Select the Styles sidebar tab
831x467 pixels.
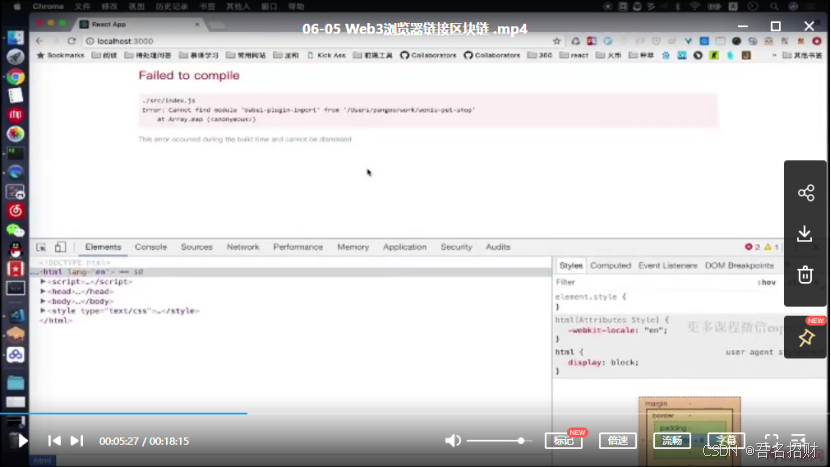(x=571, y=266)
